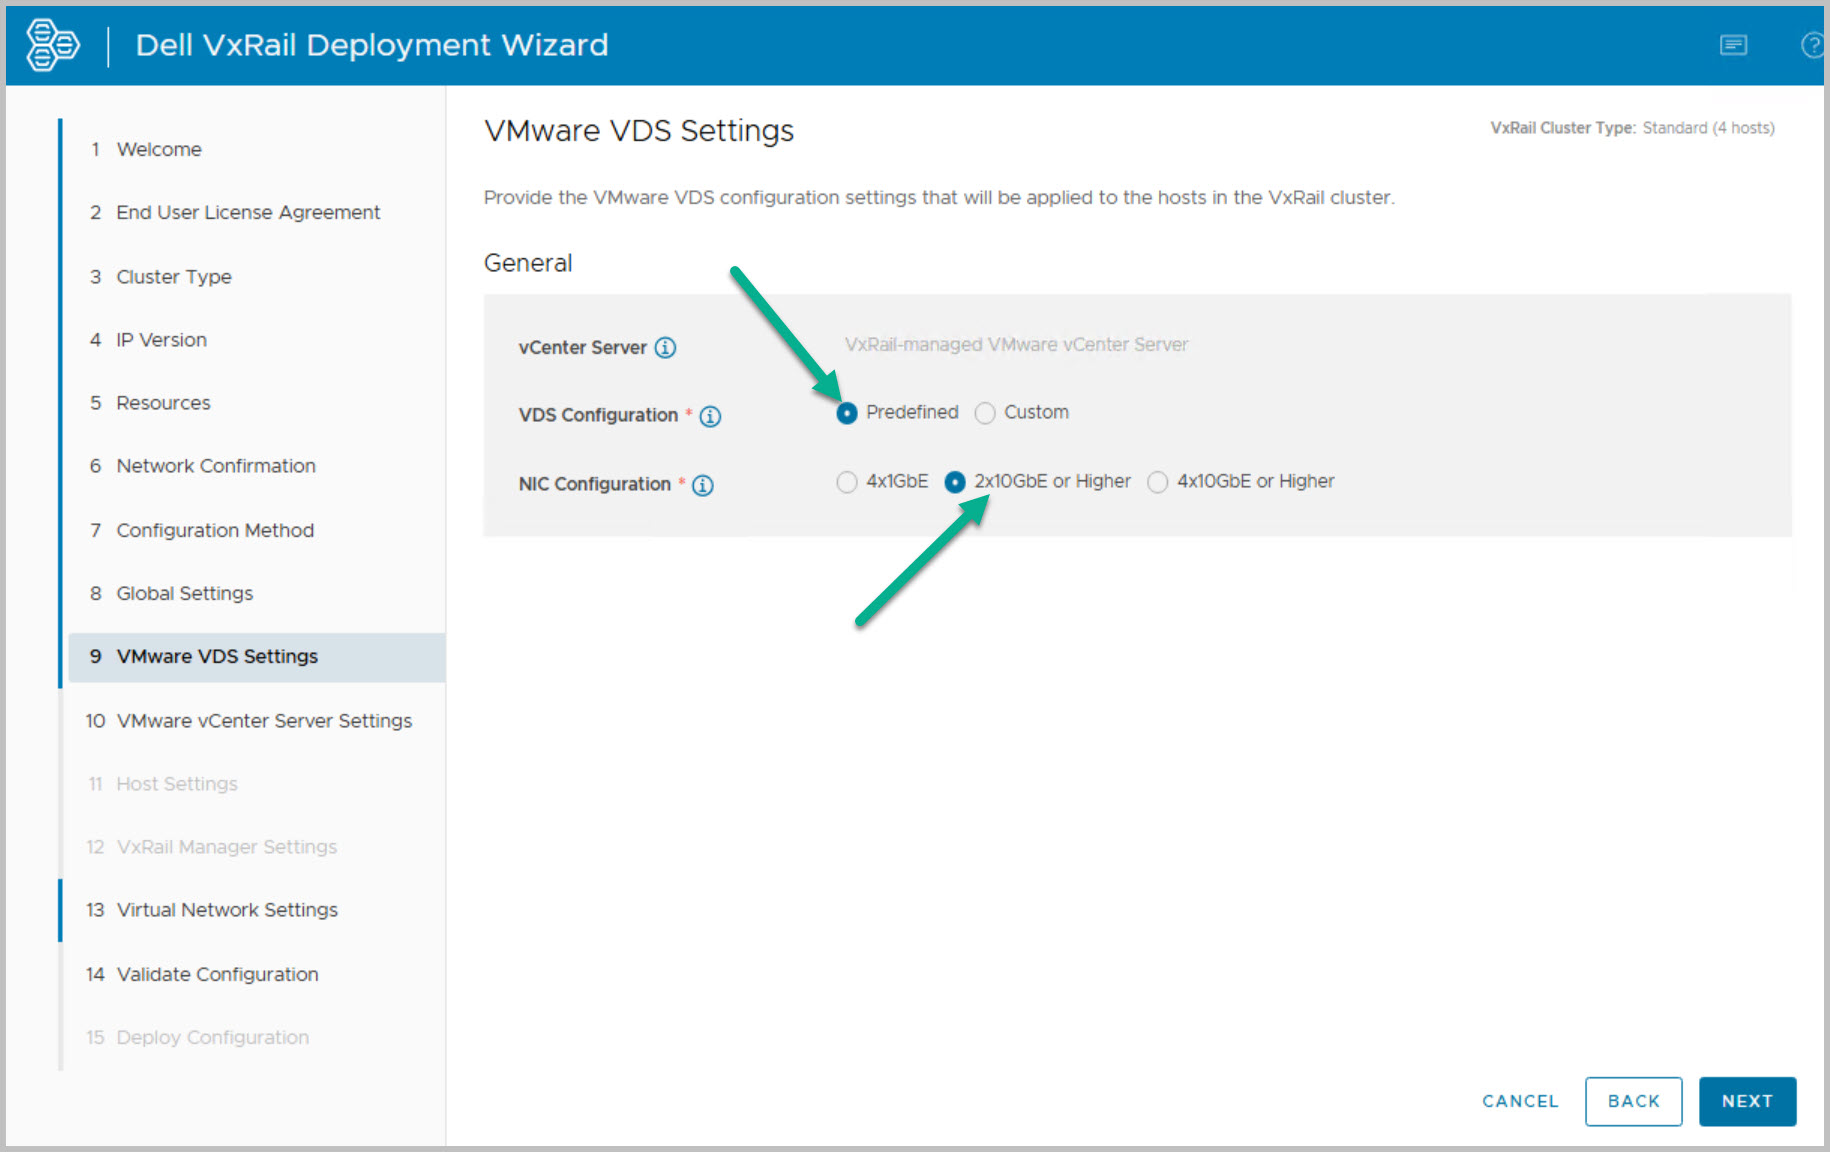Go to the Welcome step
Image resolution: width=1830 pixels, height=1152 pixels.
tap(158, 149)
